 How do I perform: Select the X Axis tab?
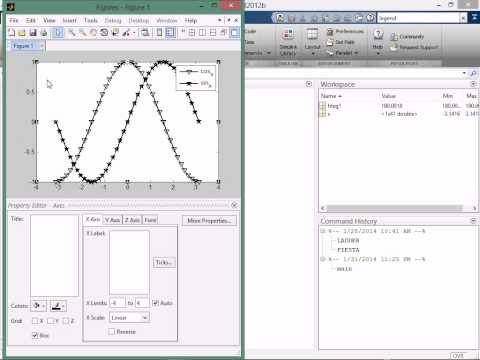tap(93, 219)
